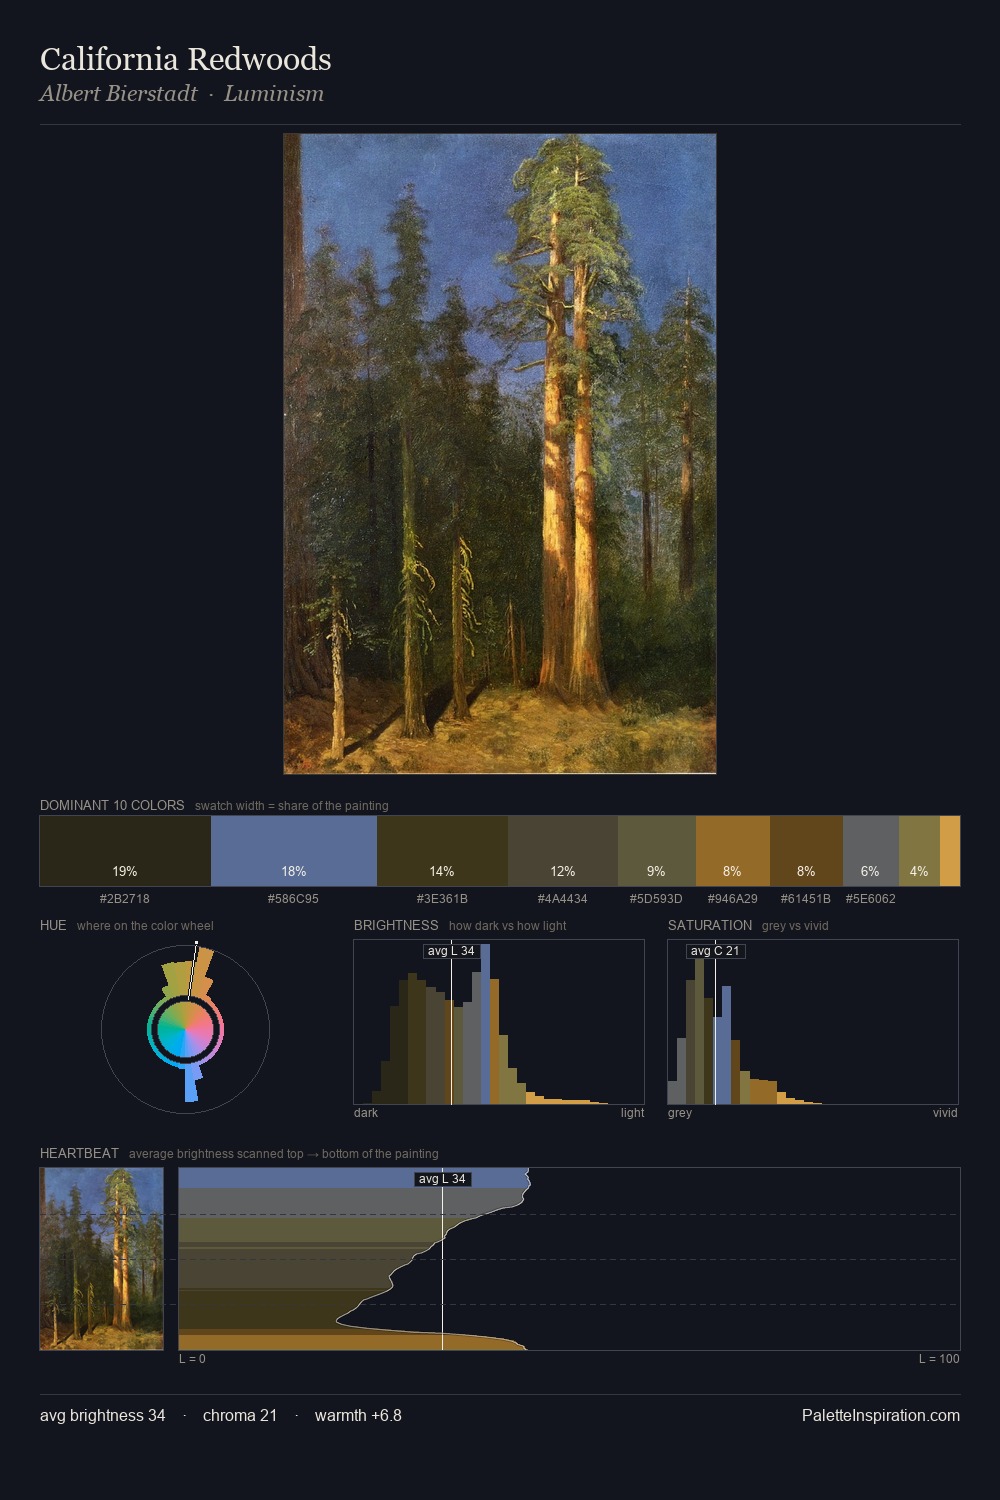1000x1500 pixels.
Task: Click the 'SATURATION' section heading
Action: (x=710, y=925)
